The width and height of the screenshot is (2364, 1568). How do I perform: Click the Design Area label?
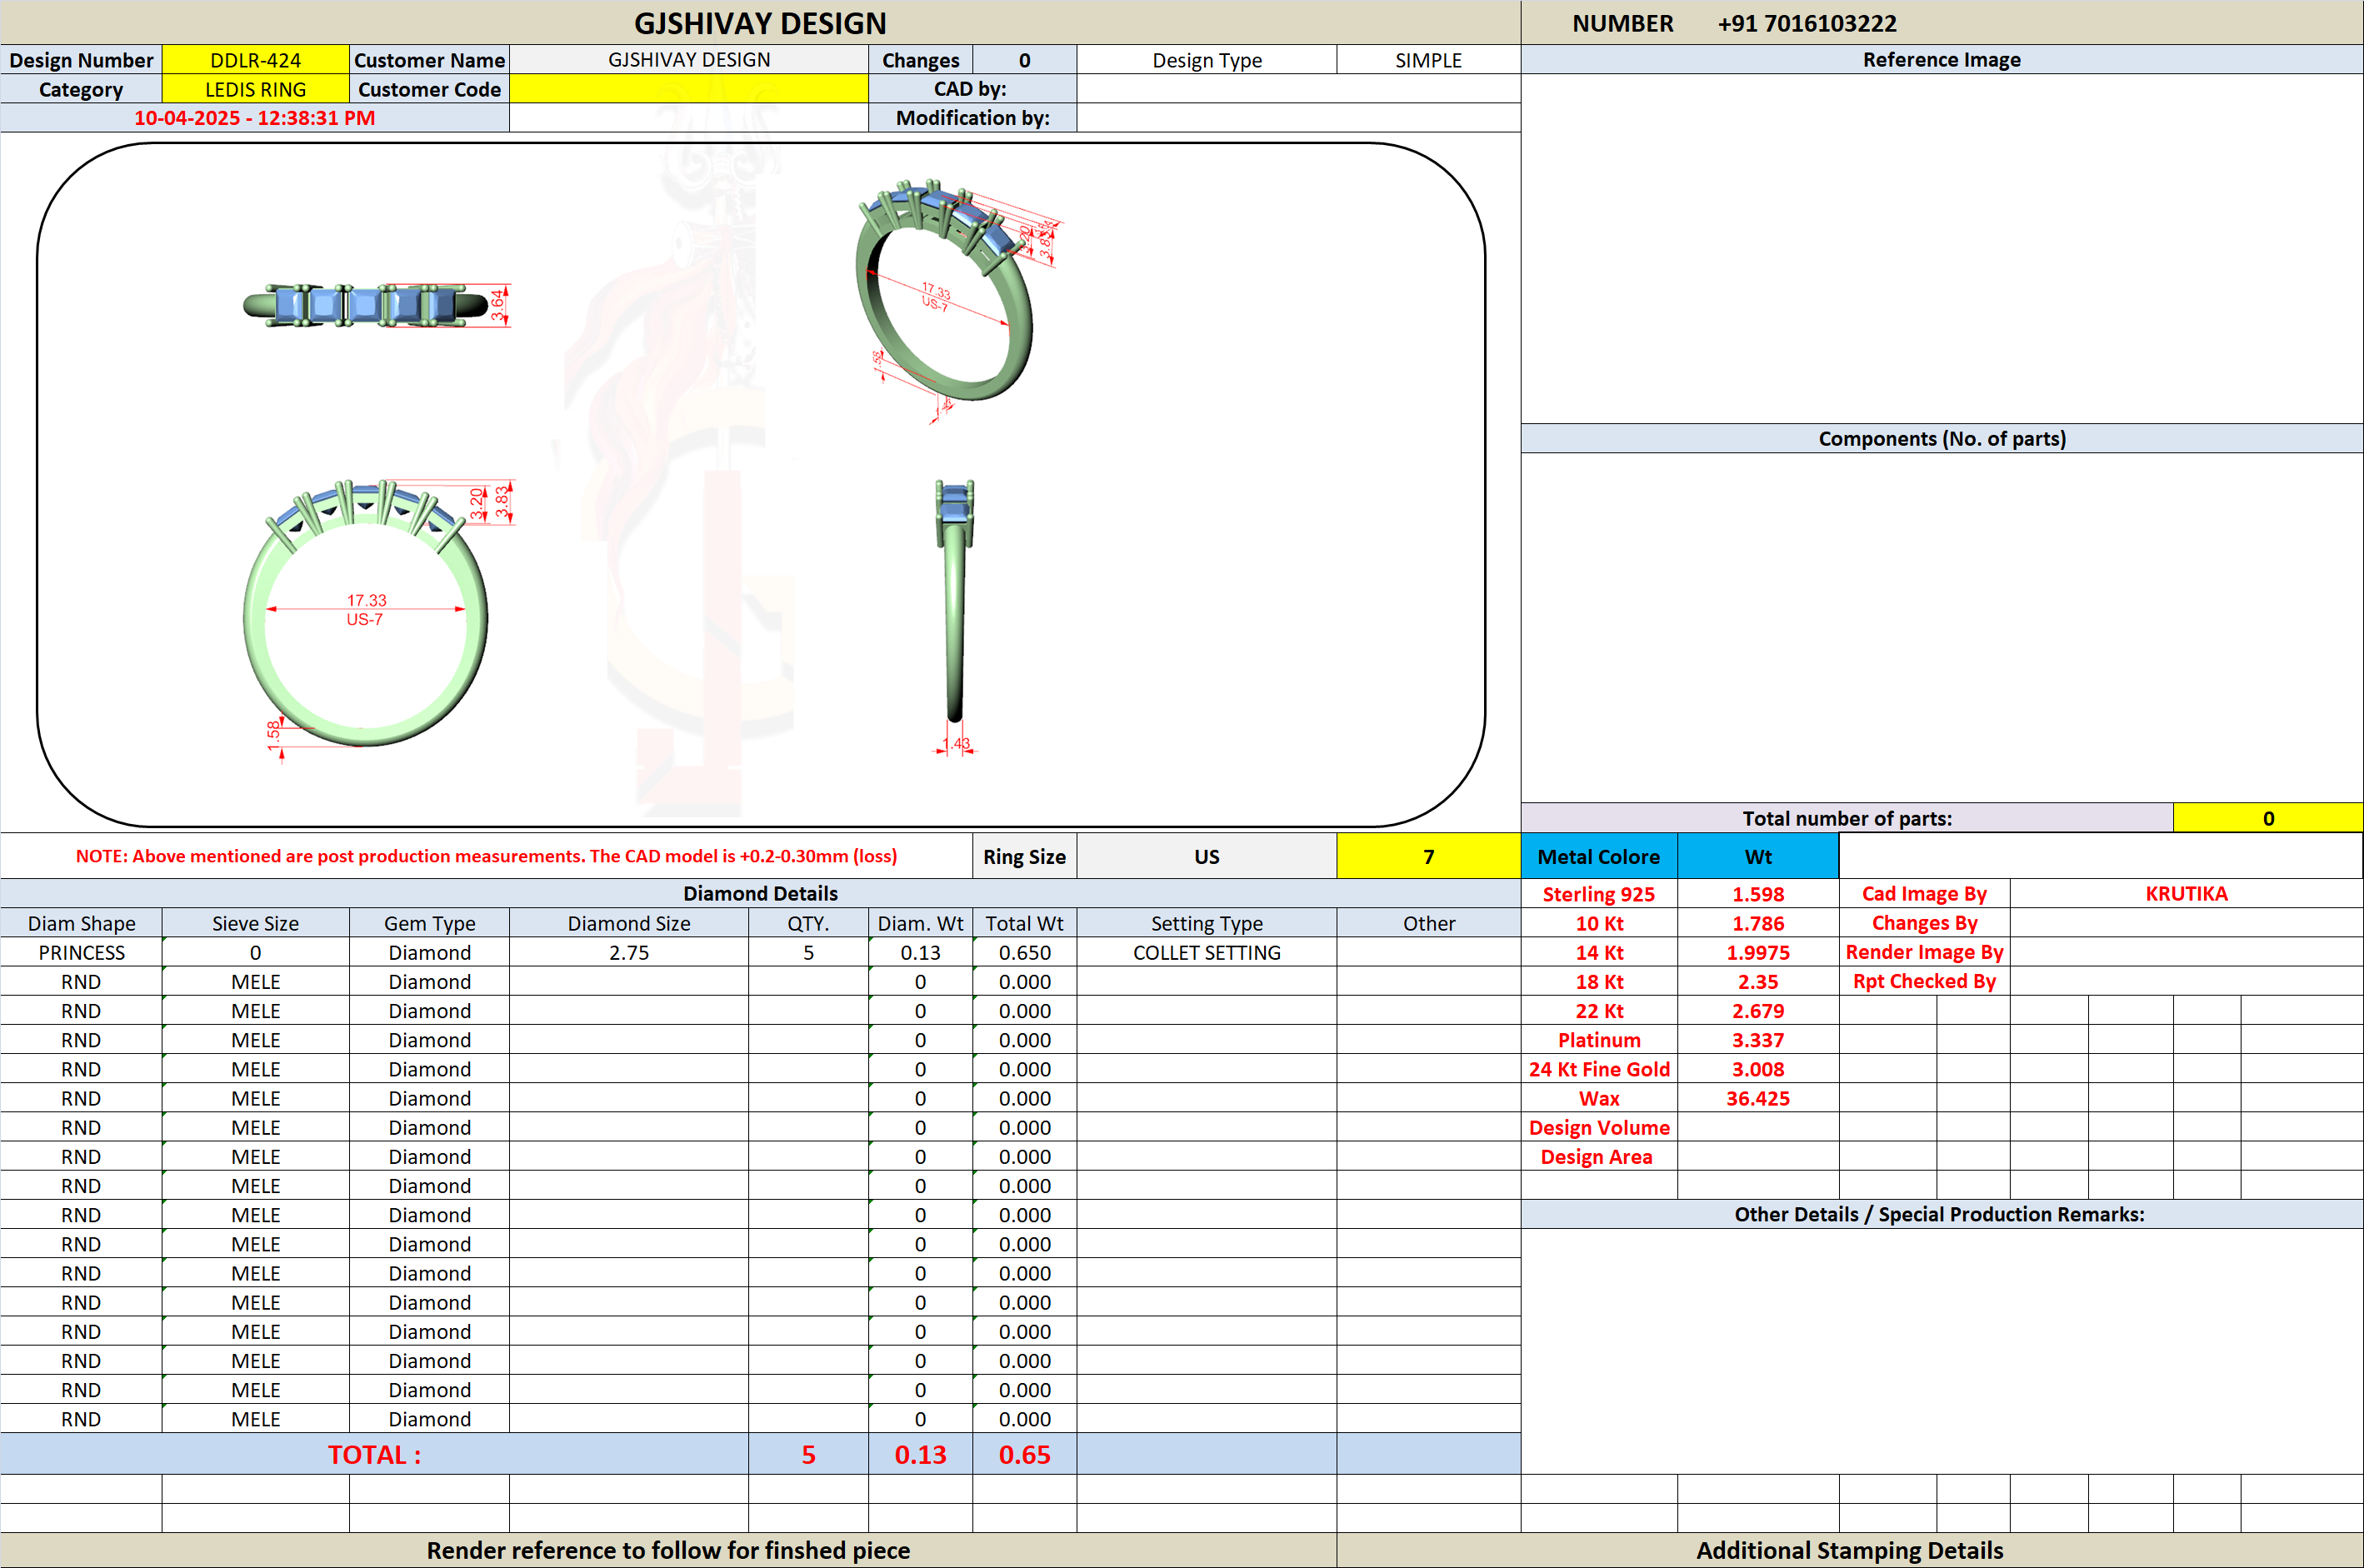coord(1599,1156)
